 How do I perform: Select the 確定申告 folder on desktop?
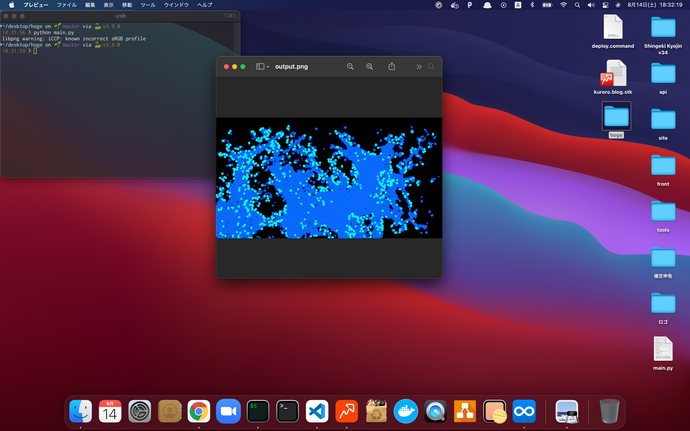point(663,262)
